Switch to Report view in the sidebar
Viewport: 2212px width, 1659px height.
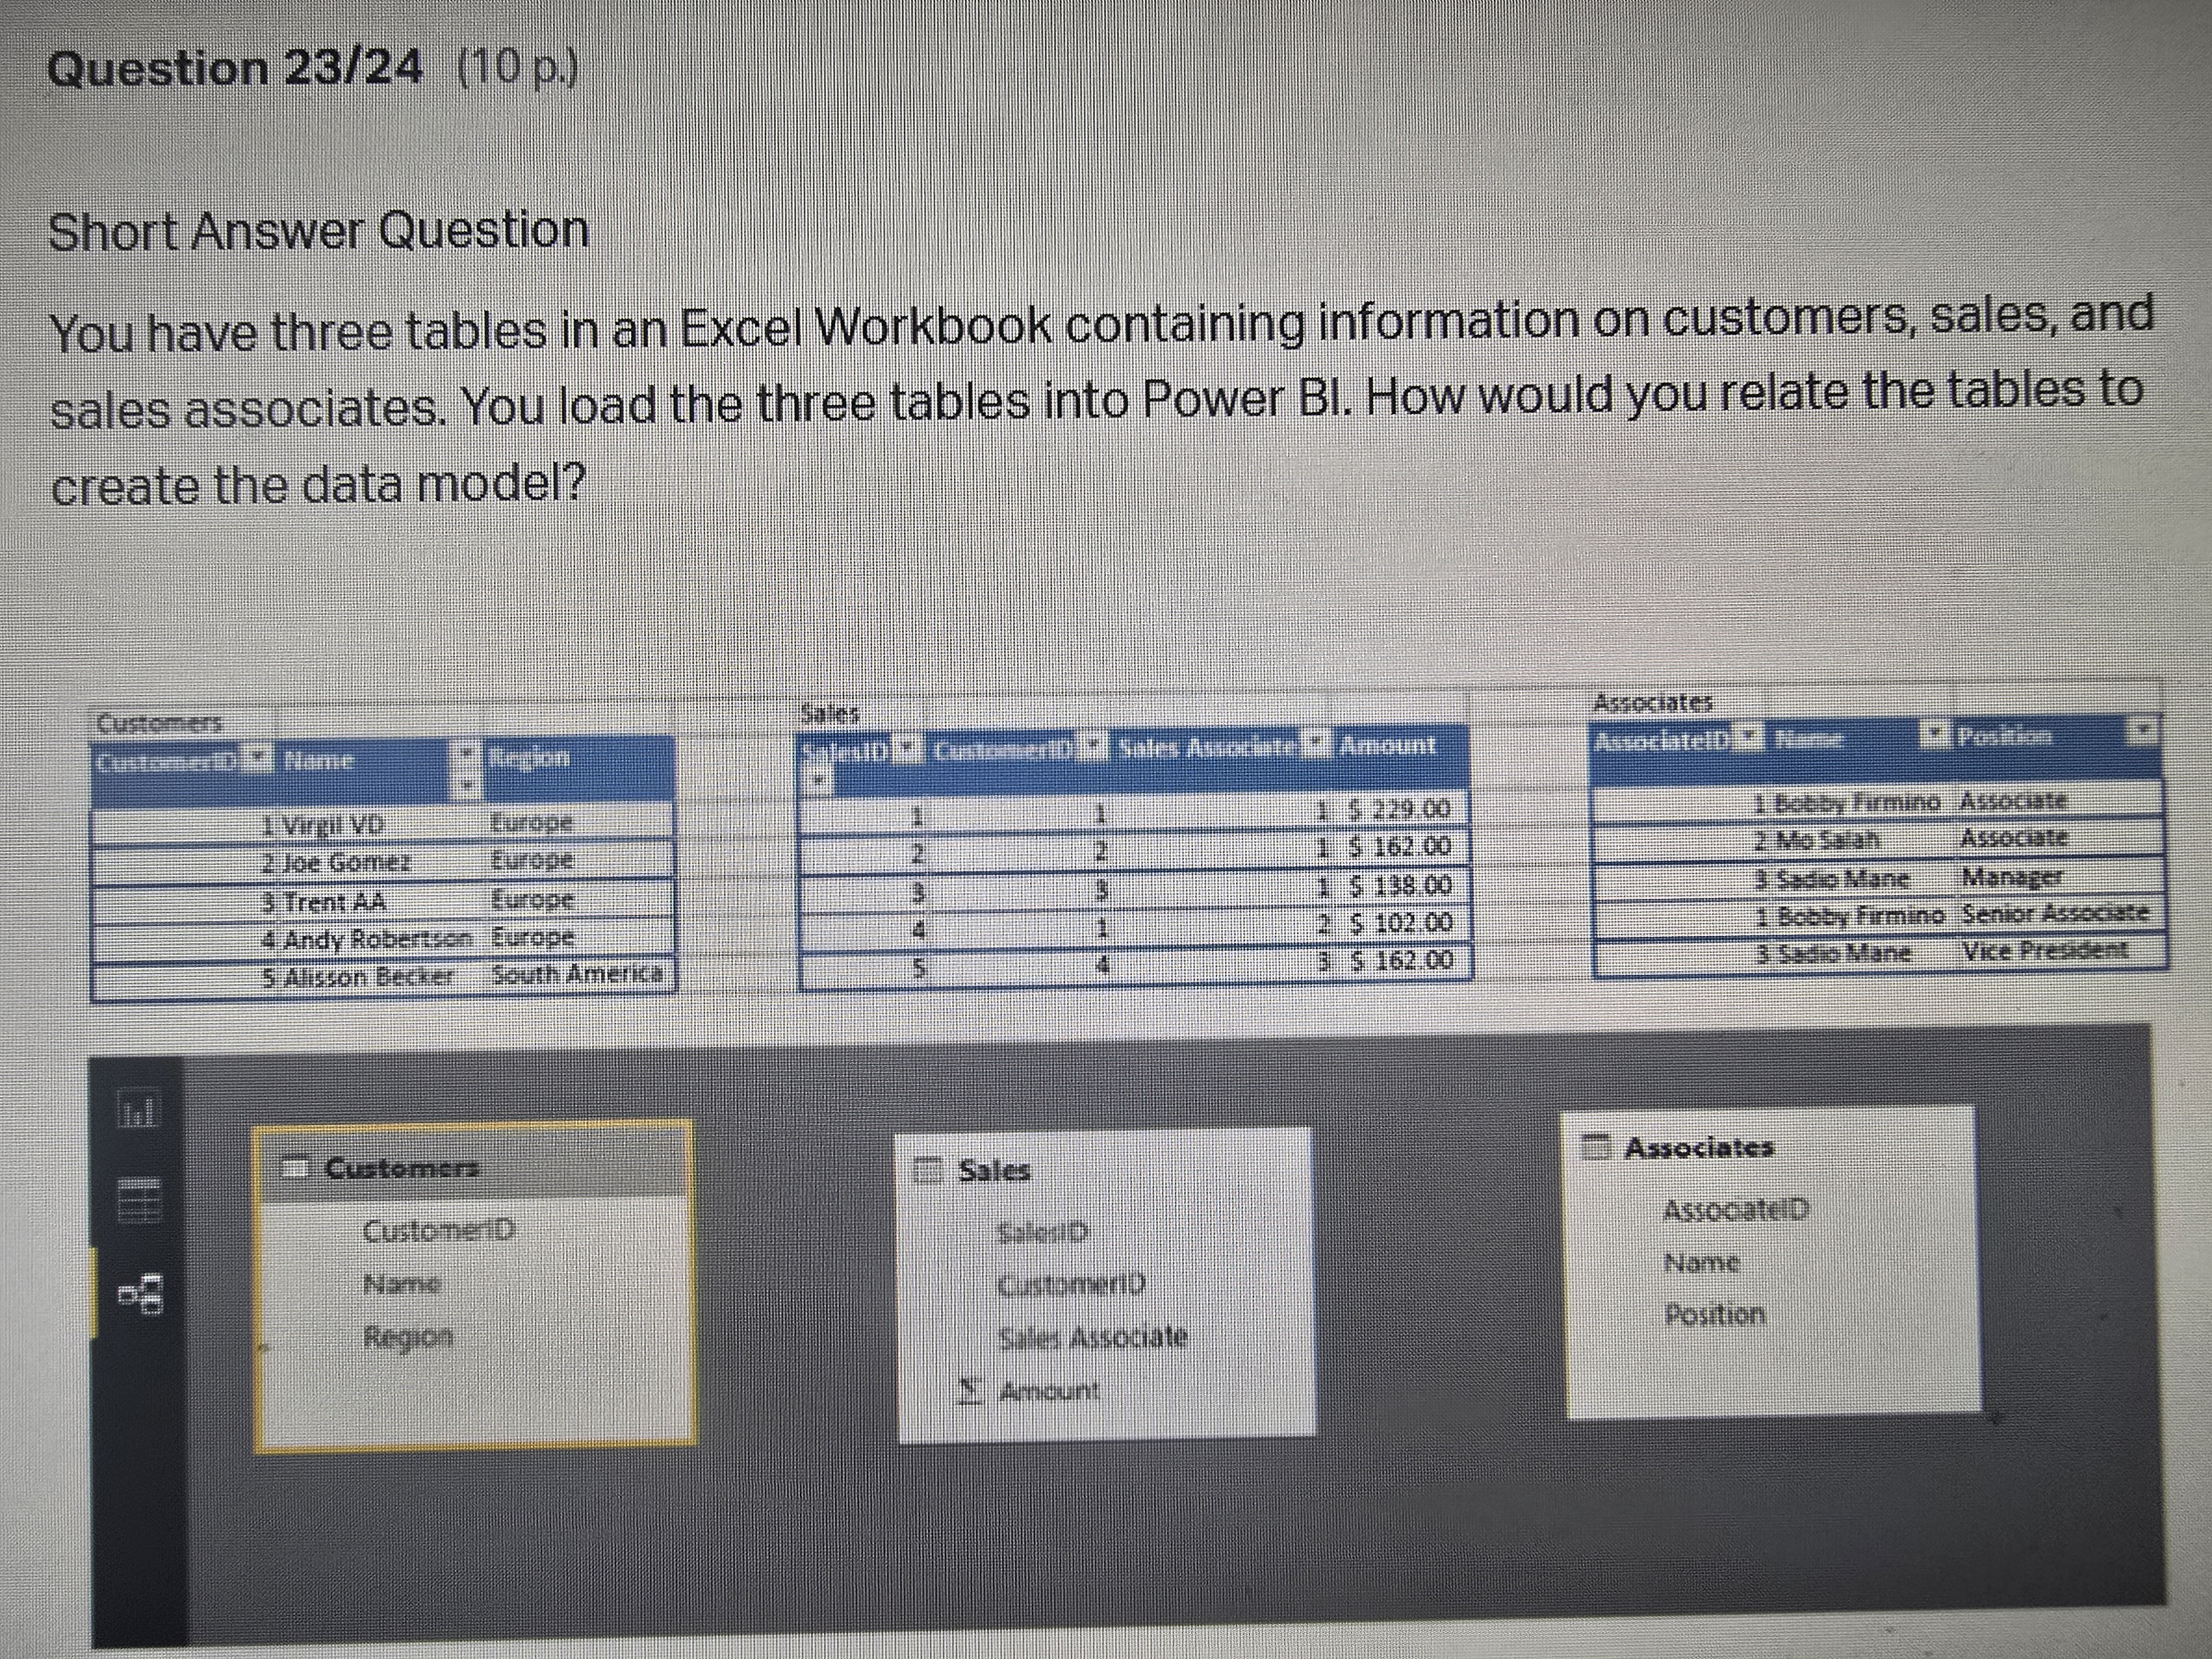[141, 1108]
